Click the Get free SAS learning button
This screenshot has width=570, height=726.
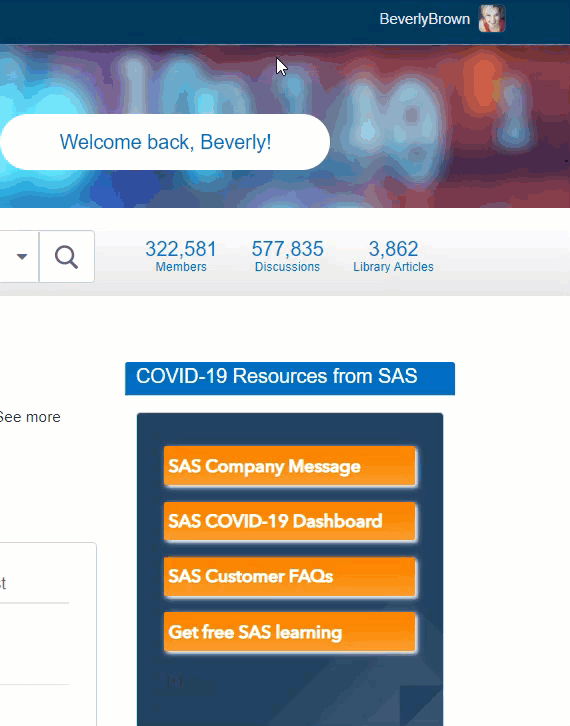[290, 632]
